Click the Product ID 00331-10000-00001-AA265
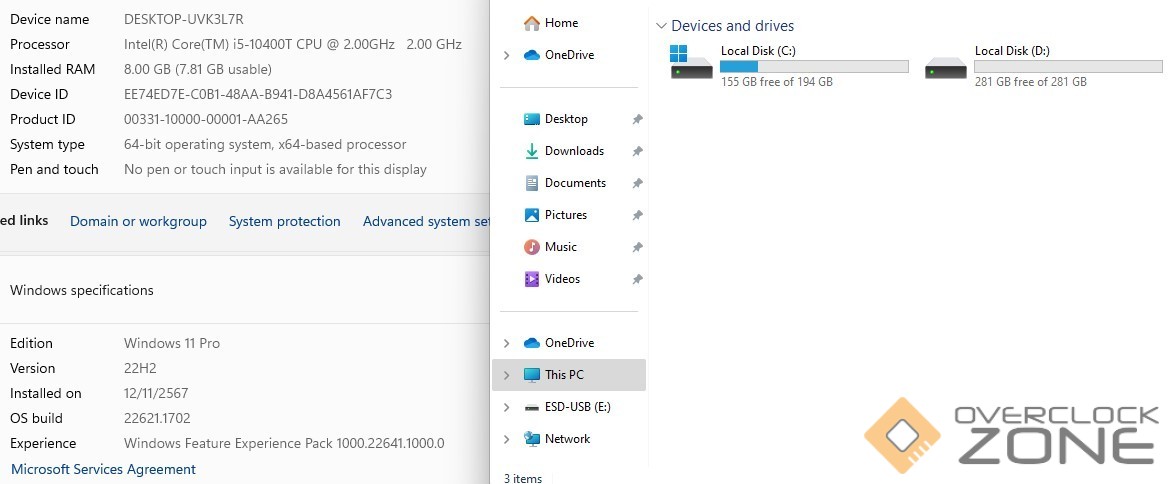The width and height of the screenshot is (1169, 484). pos(206,119)
